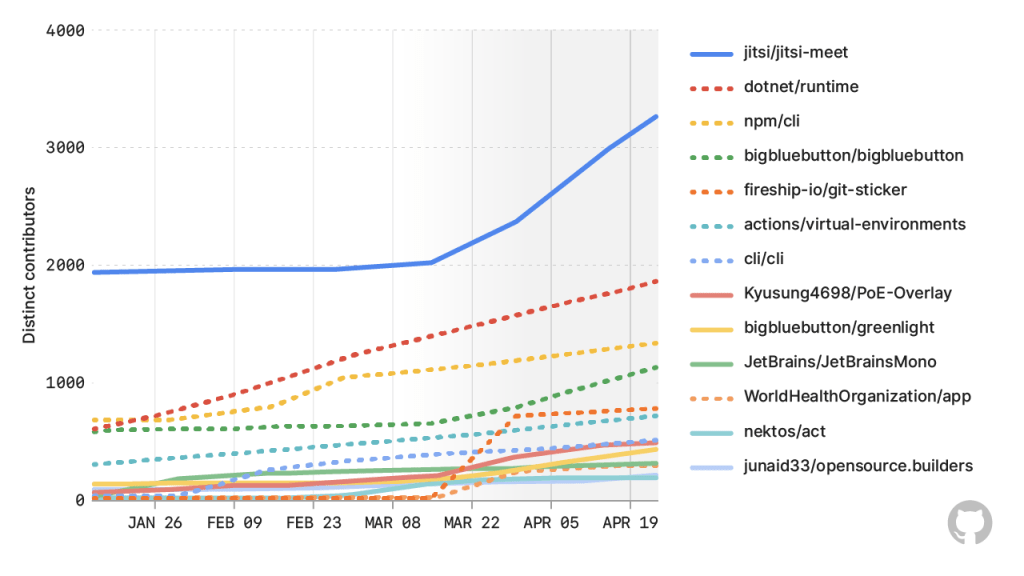This screenshot has height=576, width=1024.
Task: Click the 4000 y-axis tick label
Action: [x=65, y=31]
